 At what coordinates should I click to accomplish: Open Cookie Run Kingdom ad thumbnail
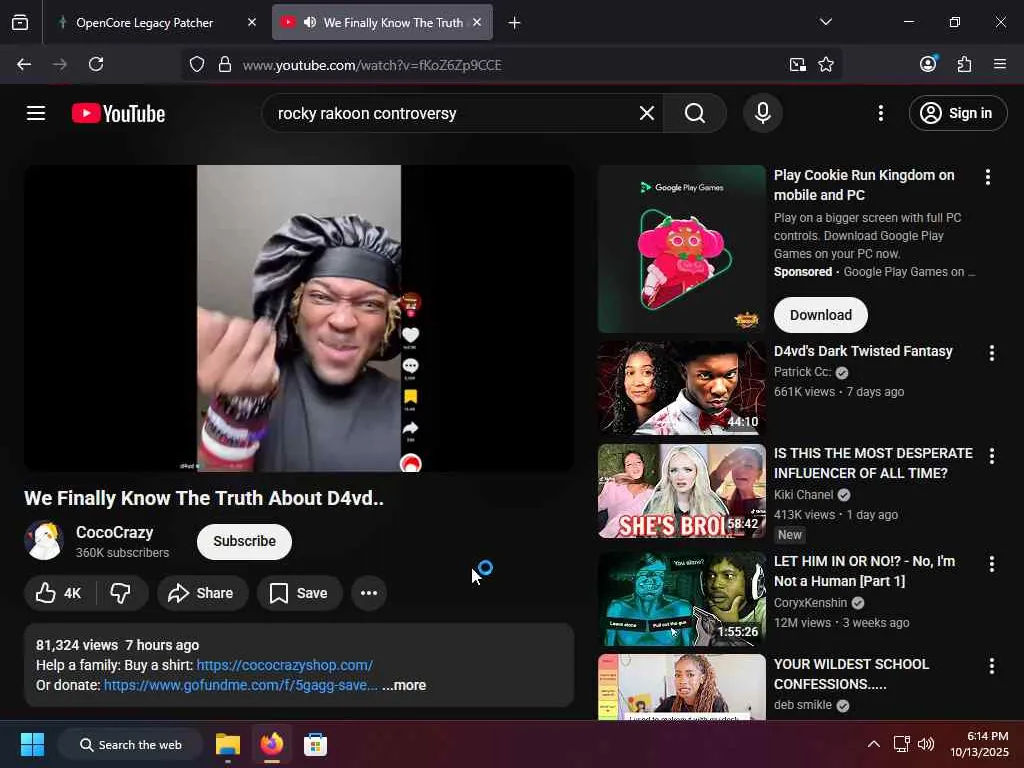tap(681, 249)
